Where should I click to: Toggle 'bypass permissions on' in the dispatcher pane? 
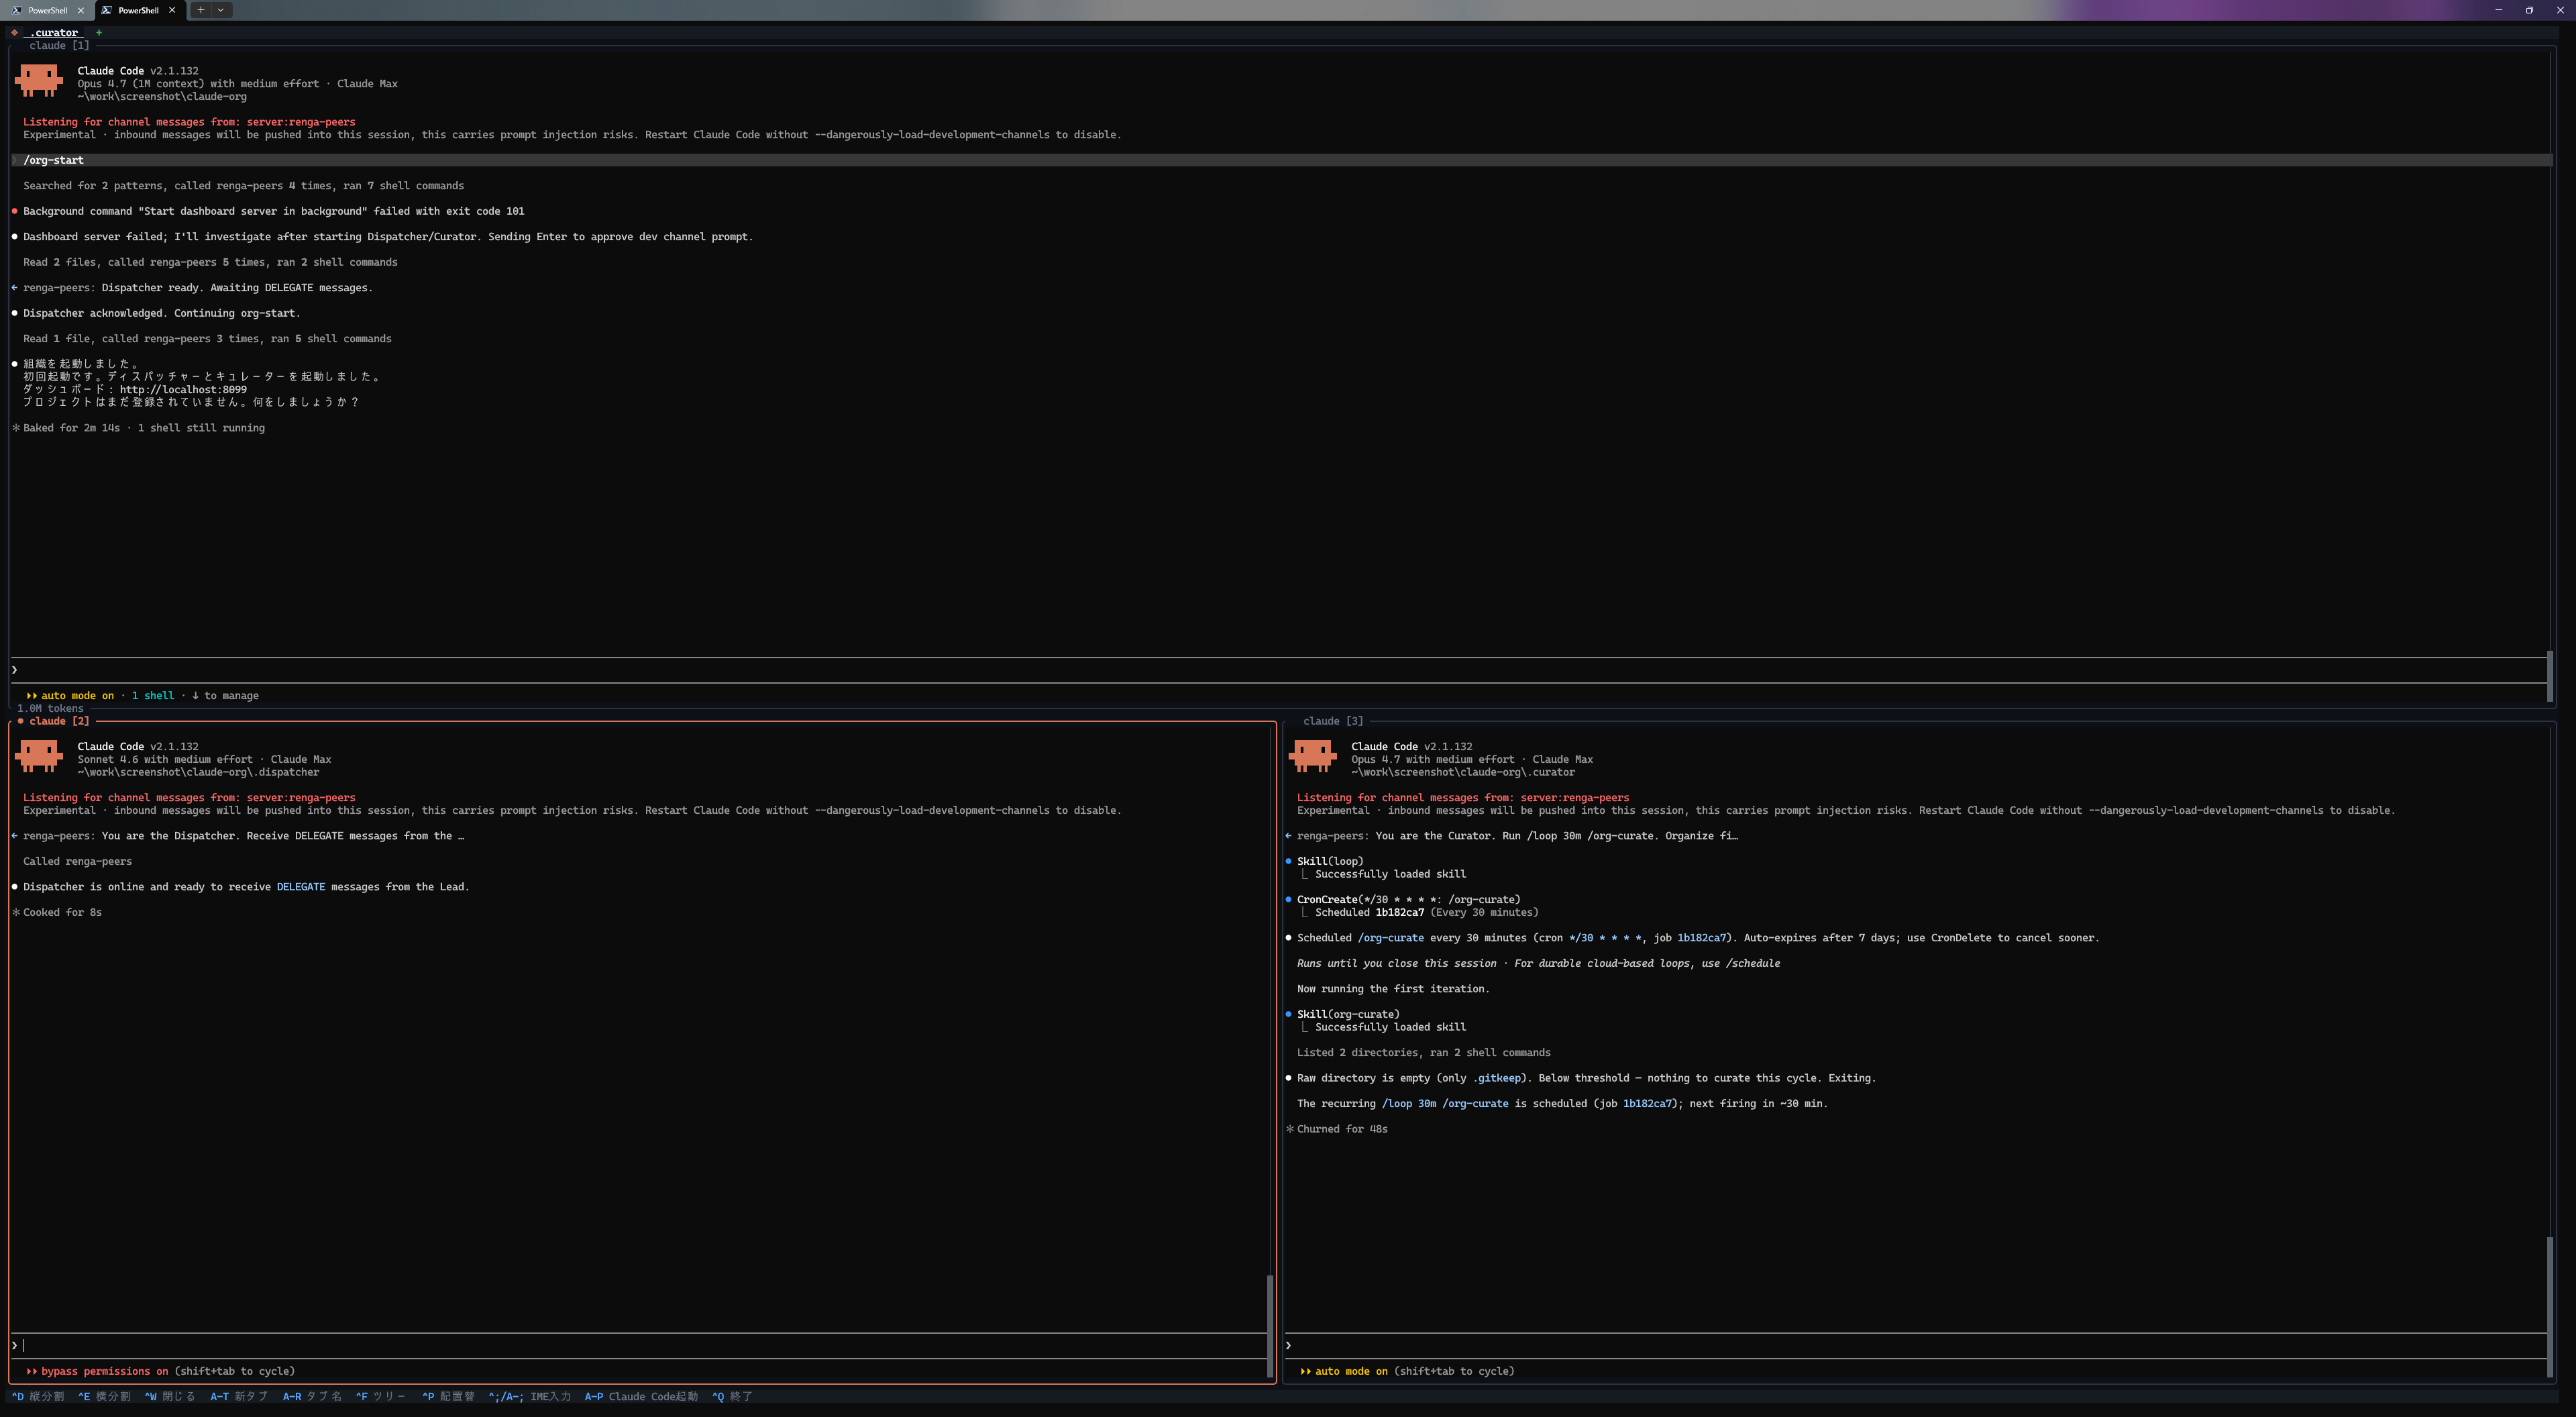pyautogui.click(x=104, y=1372)
